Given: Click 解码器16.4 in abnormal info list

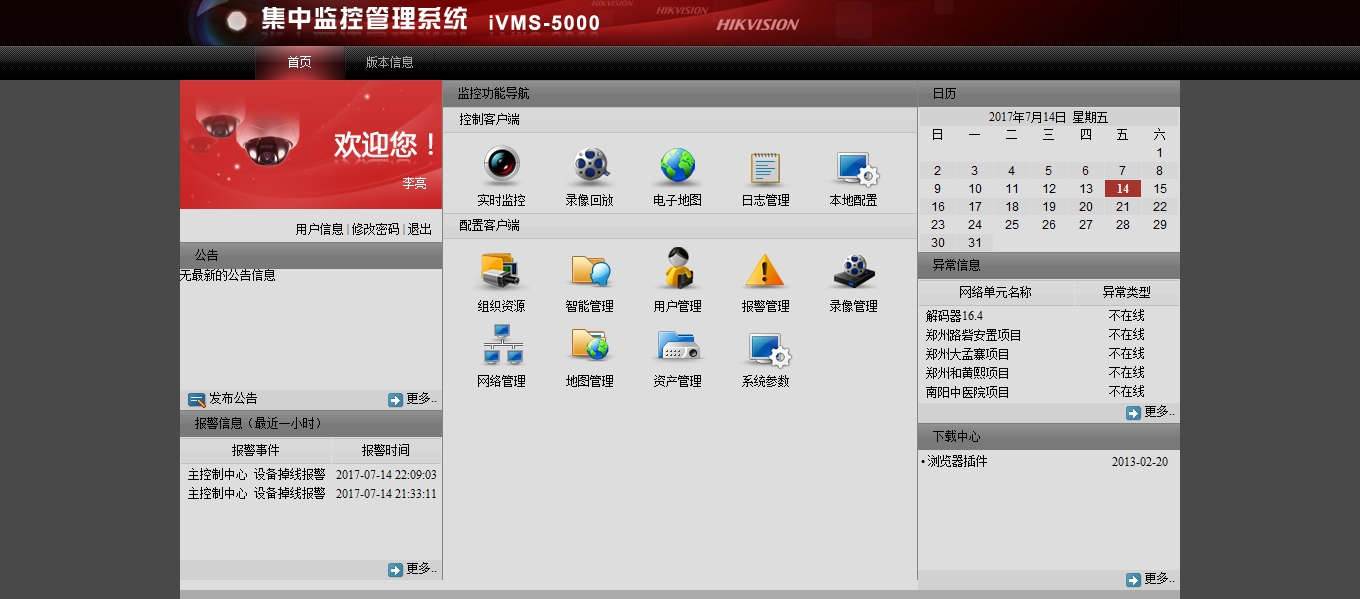Looking at the screenshot, I should pyautogui.click(x=954, y=316).
